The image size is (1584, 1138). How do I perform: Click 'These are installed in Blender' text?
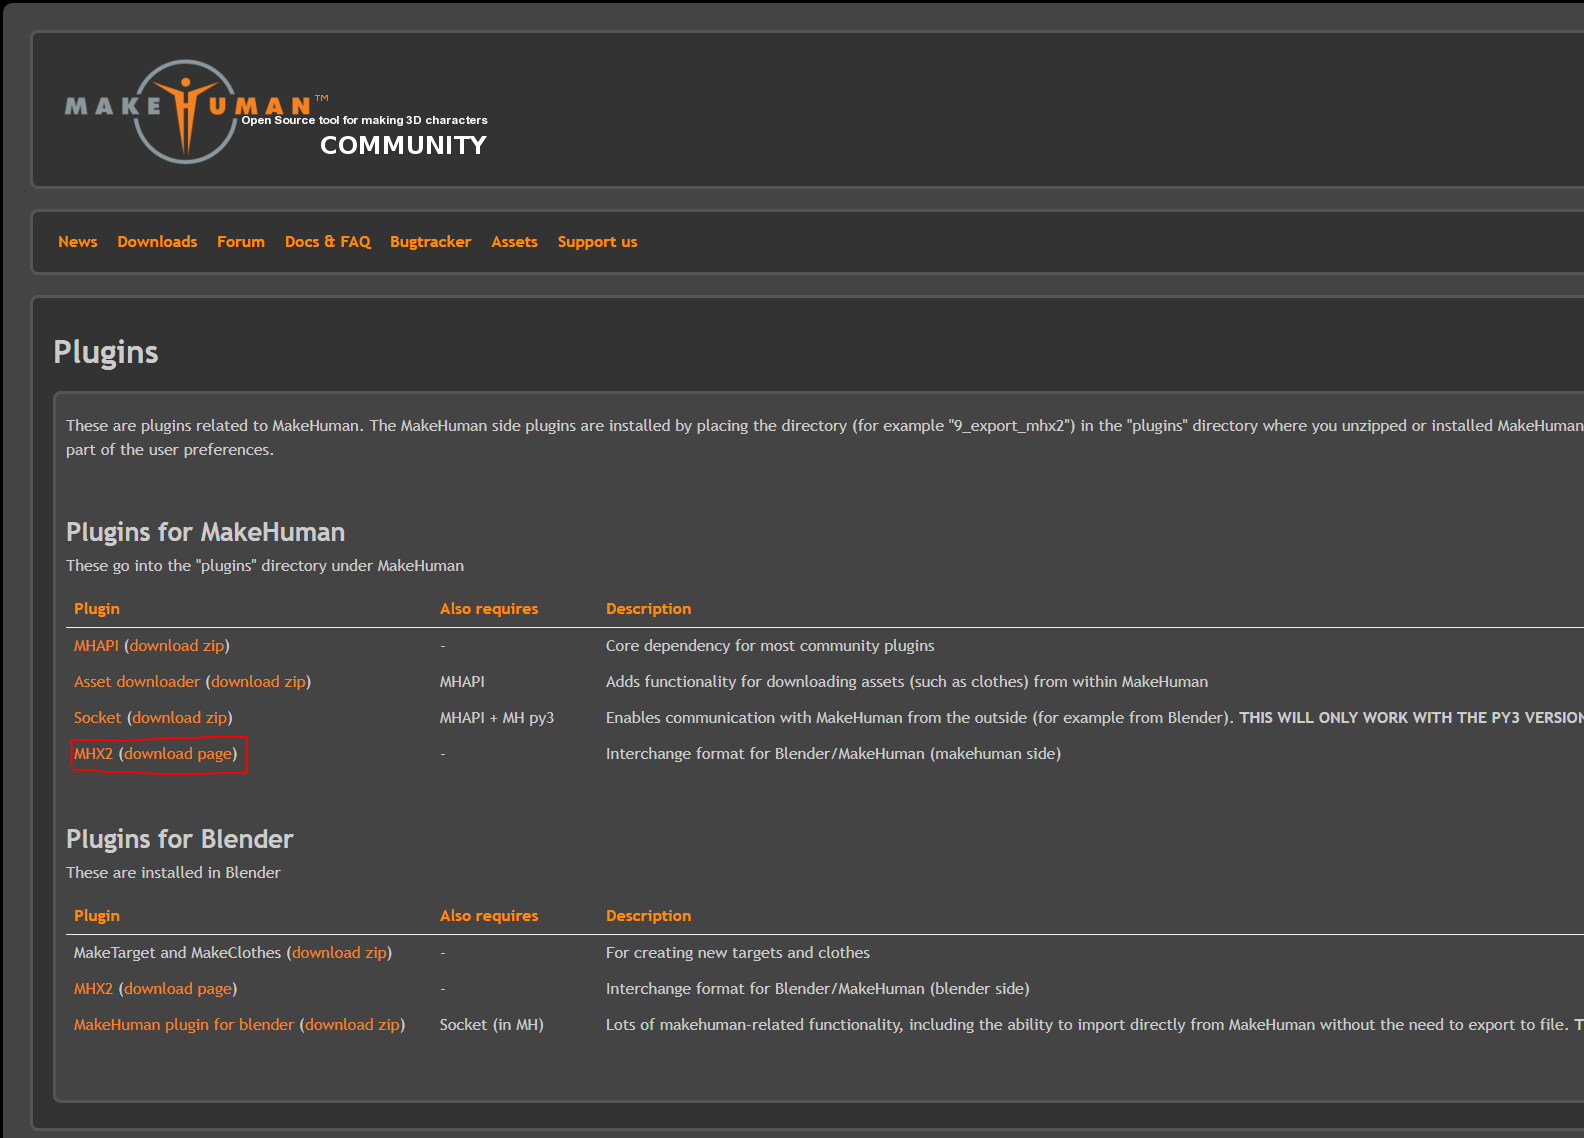point(173,873)
